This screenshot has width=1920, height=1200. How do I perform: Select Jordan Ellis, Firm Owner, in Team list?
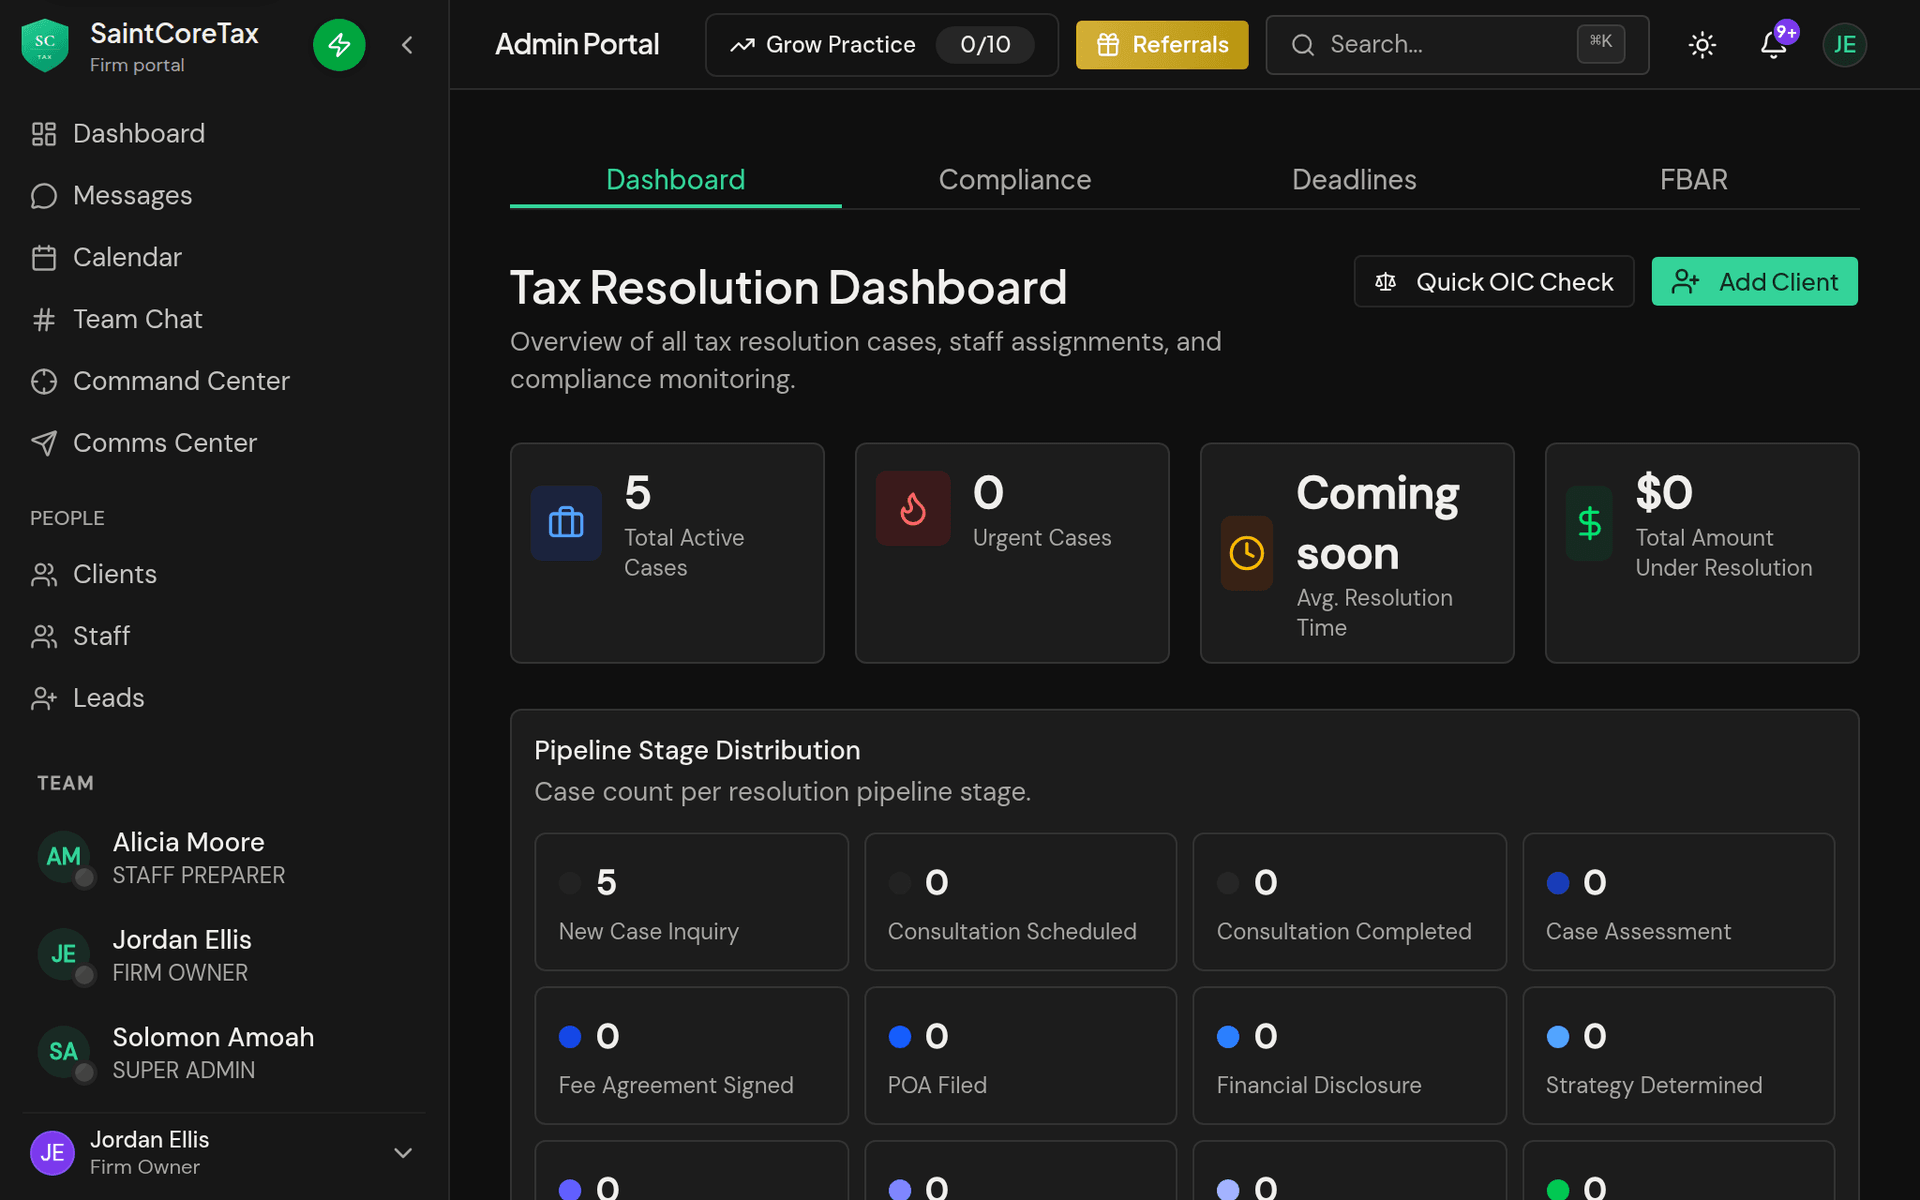tap(224, 955)
